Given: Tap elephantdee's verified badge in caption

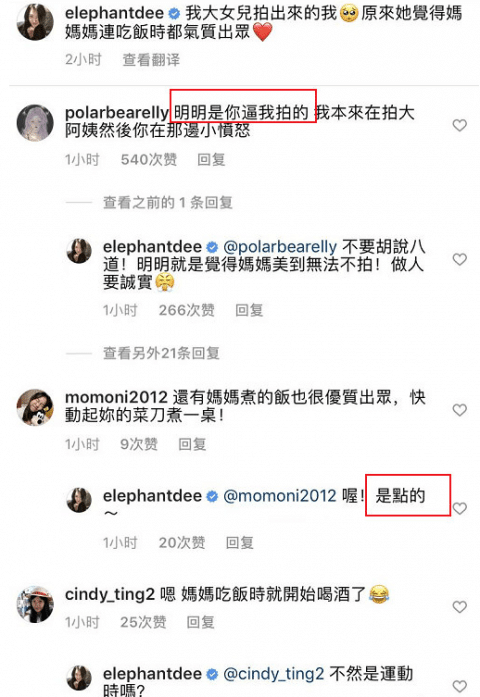Looking at the screenshot, I should pyautogui.click(x=174, y=14).
